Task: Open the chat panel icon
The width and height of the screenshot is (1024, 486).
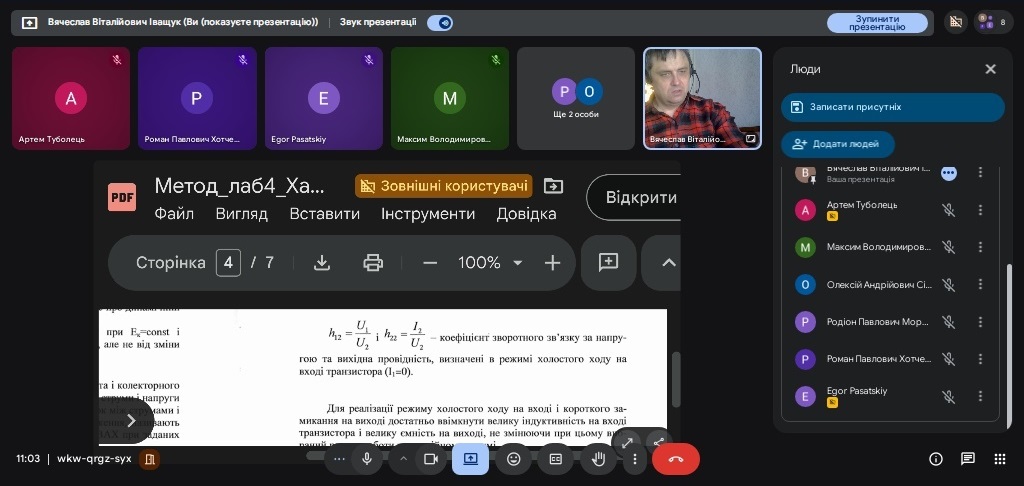Action: 968,459
